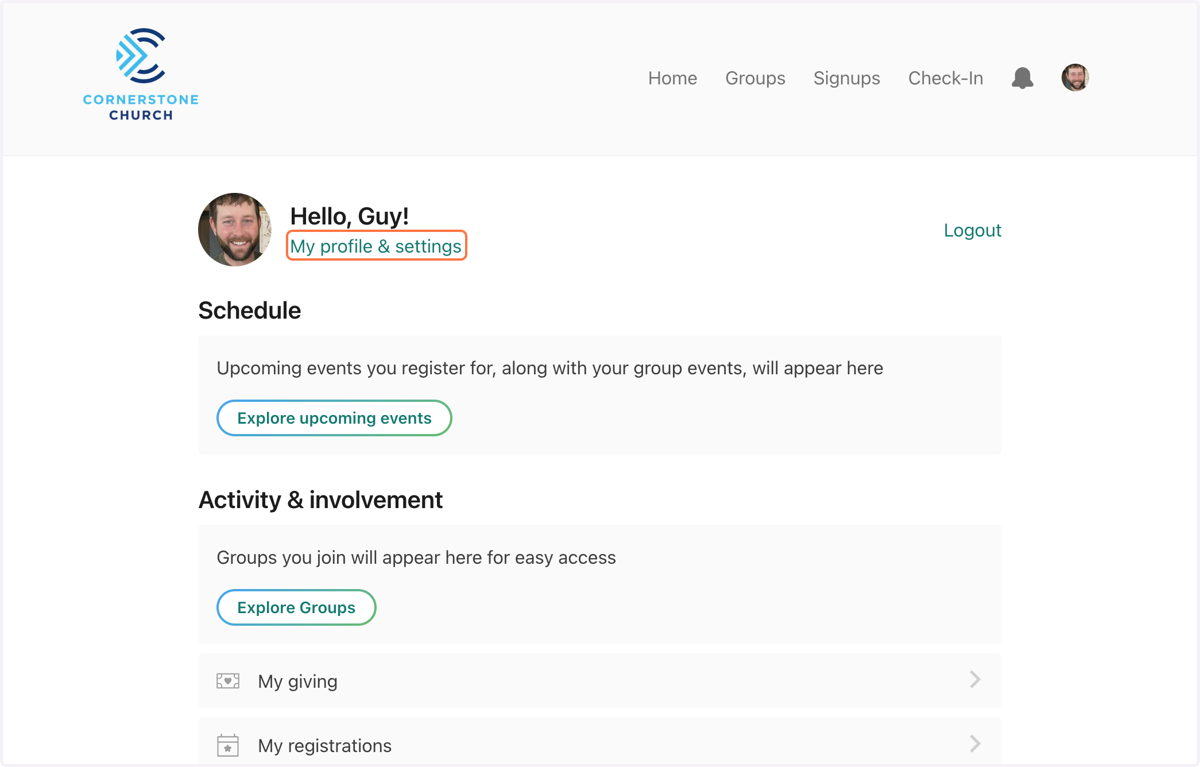1200x767 pixels.
Task: Click the large profile photo of Guy
Action: click(x=235, y=230)
